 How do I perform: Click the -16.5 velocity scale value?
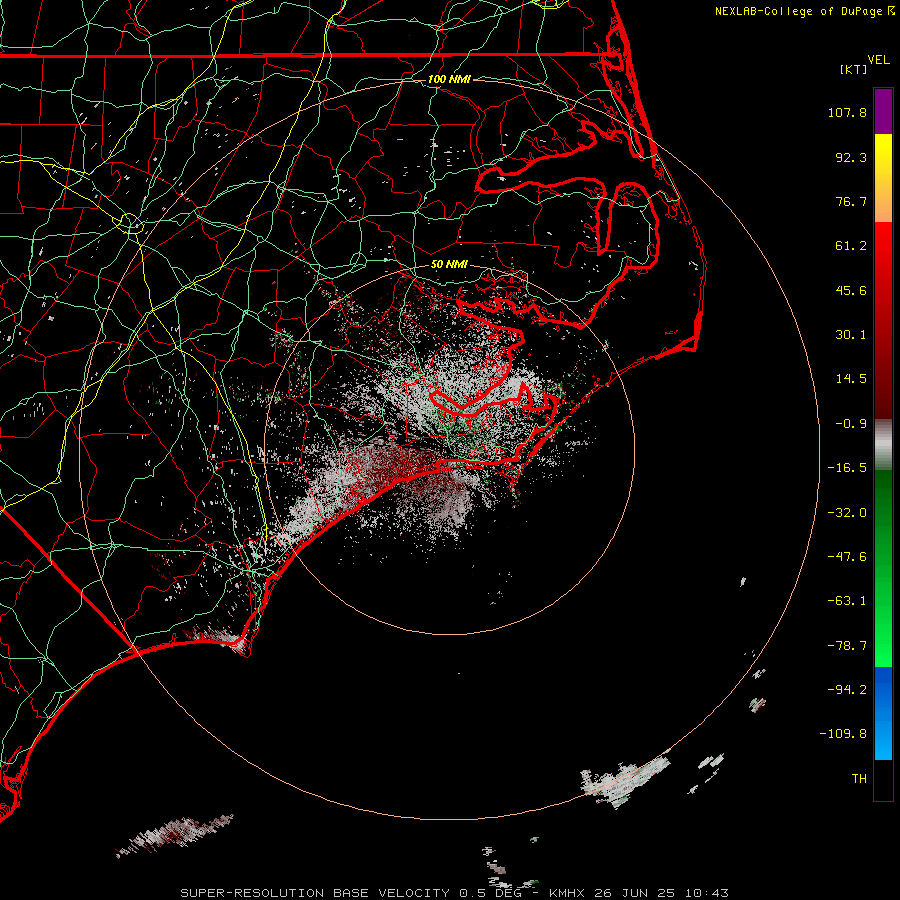[847, 468]
